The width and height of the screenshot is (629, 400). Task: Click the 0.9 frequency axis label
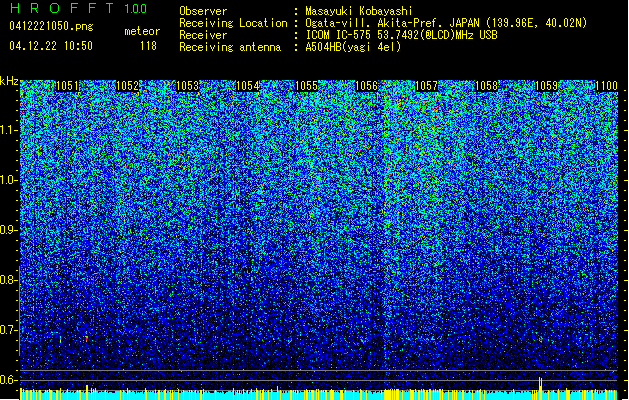coord(9,230)
